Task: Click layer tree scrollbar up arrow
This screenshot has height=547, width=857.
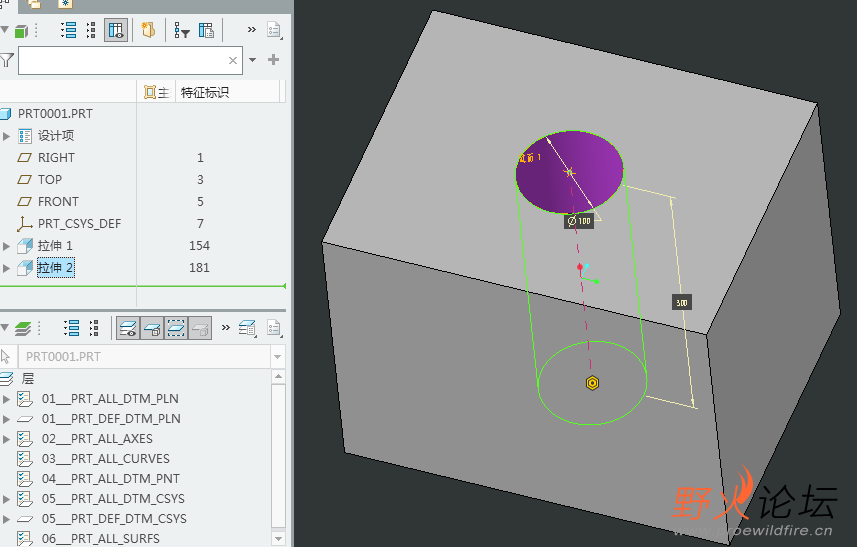Action: (x=278, y=377)
